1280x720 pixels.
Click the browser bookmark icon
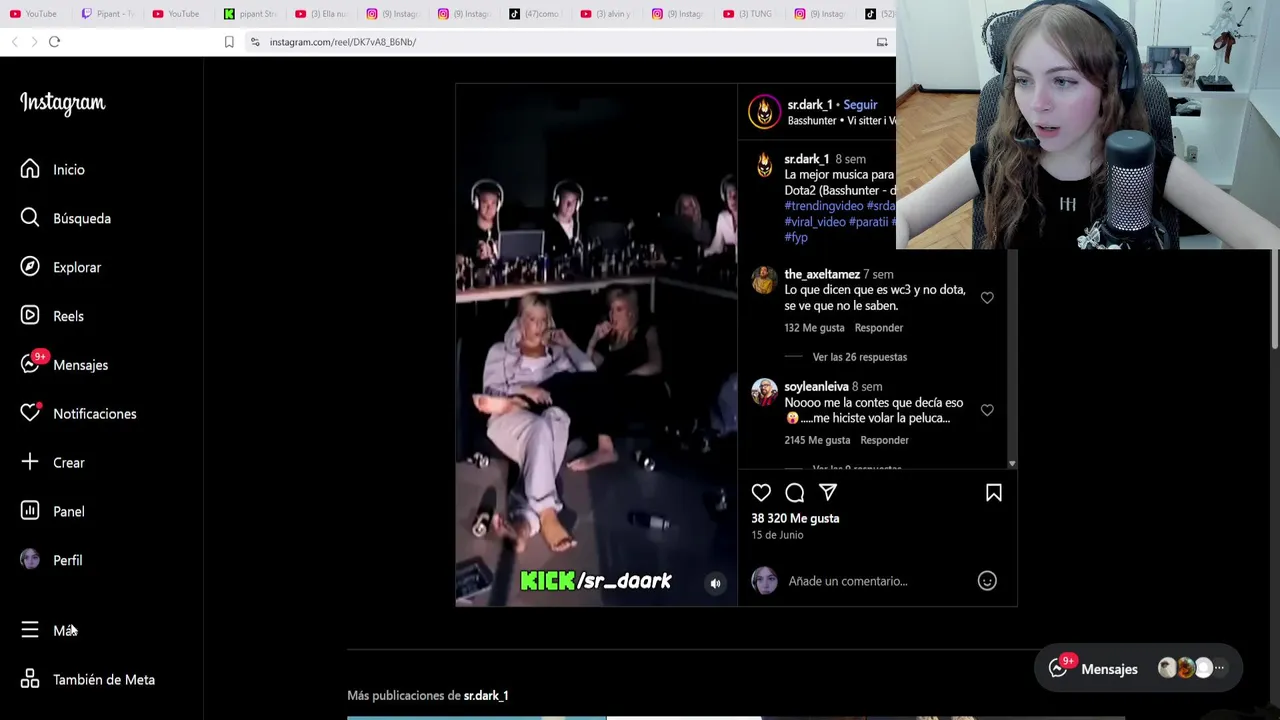click(x=229, y=42)
